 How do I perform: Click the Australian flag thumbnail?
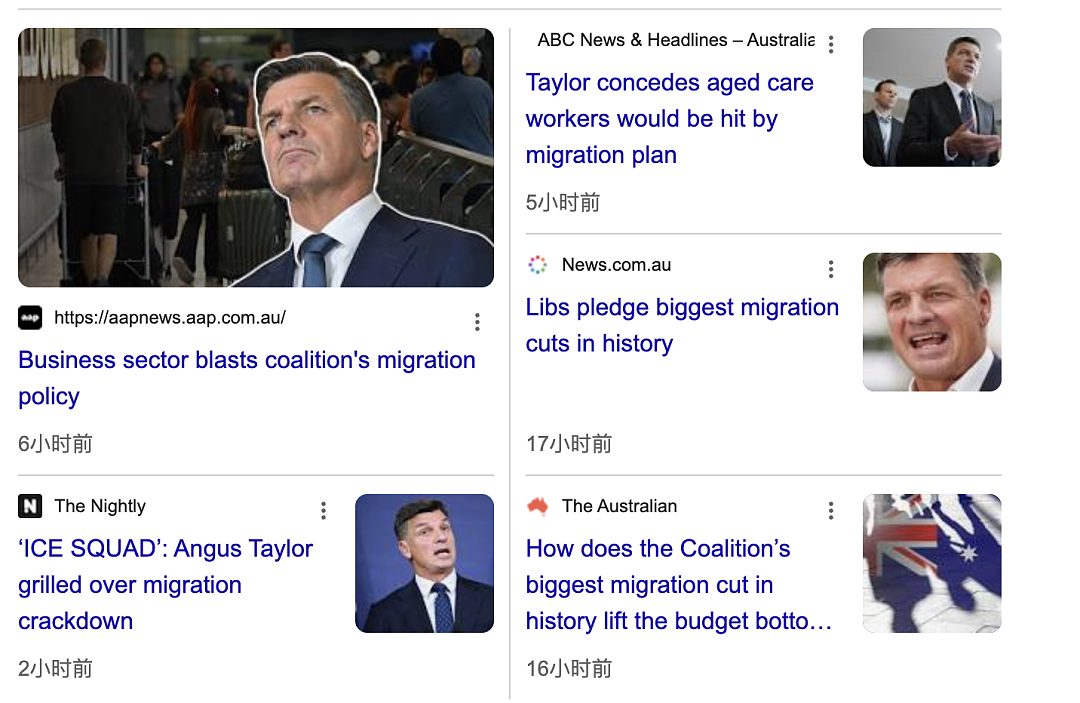(x=932, y=563)
